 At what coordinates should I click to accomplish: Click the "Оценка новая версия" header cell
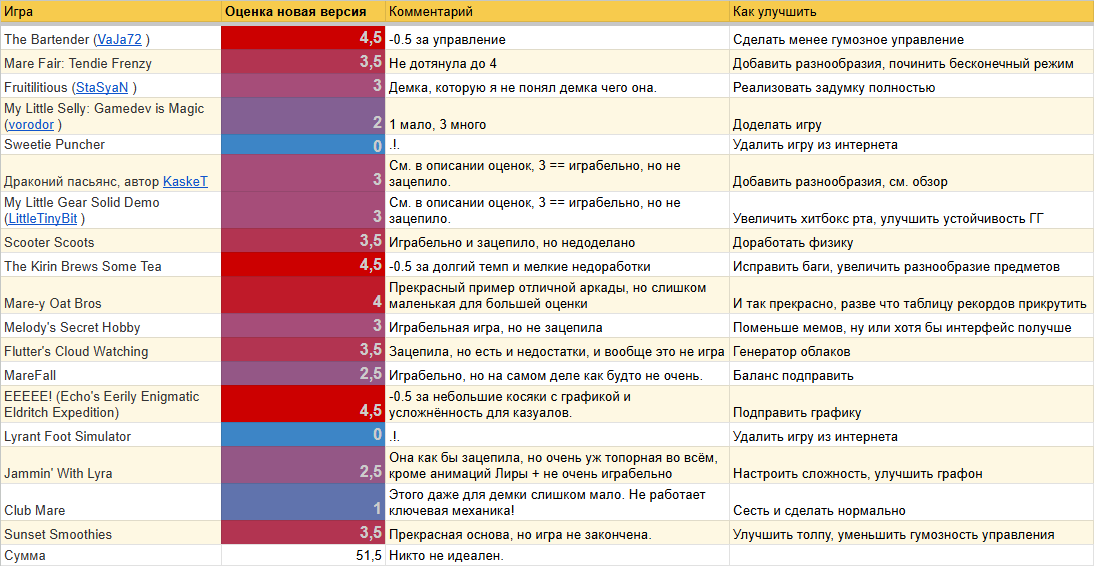point(303,12)
